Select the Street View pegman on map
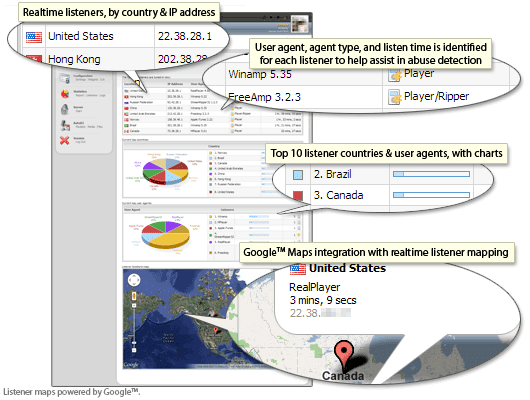Screen dimensions: 530x400 pyautogui.click(x=134, y=296)
